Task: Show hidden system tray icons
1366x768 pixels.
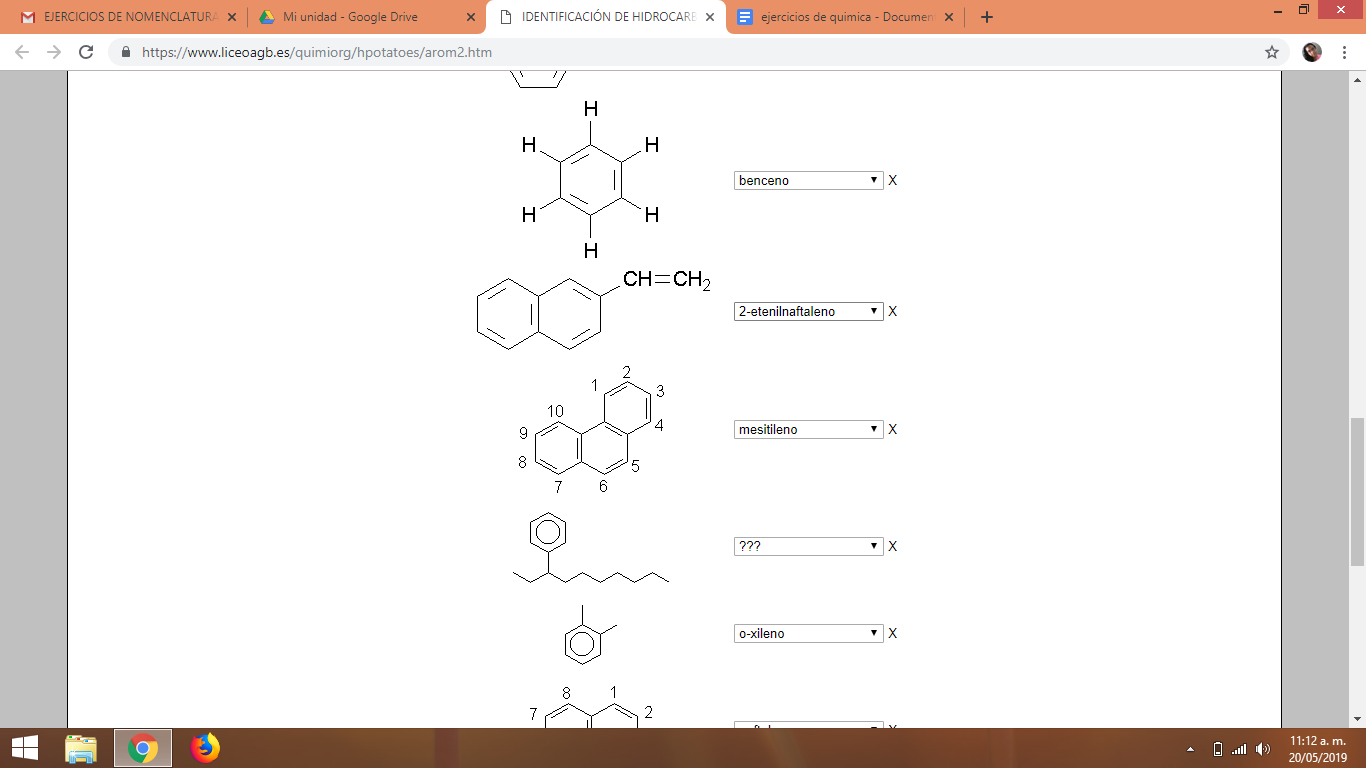Action: (1190, 749)
